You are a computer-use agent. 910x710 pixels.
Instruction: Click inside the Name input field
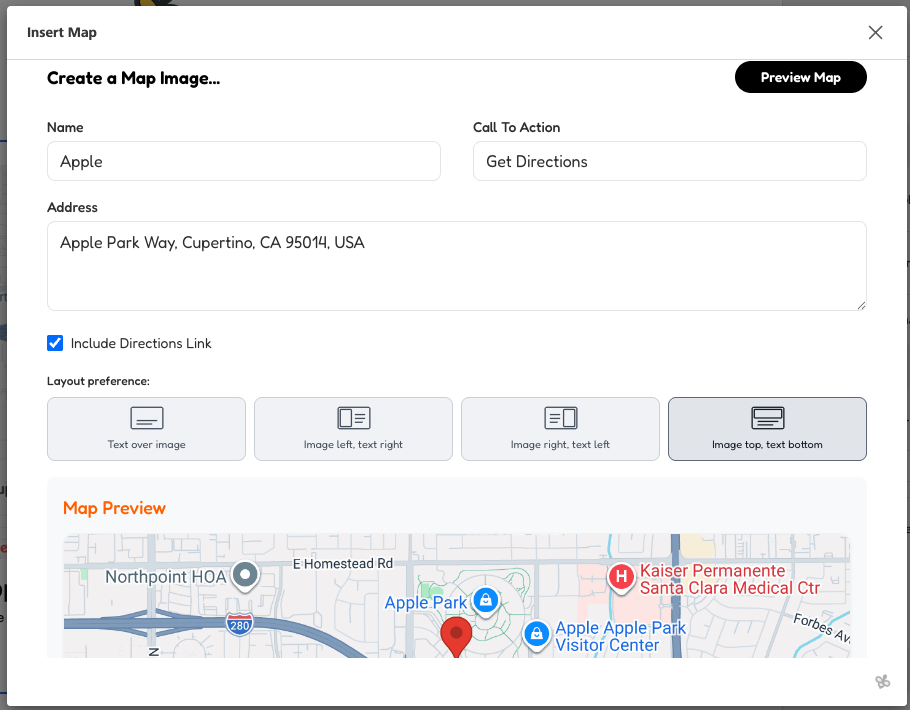pyautogui.click(x=243, y=161)
